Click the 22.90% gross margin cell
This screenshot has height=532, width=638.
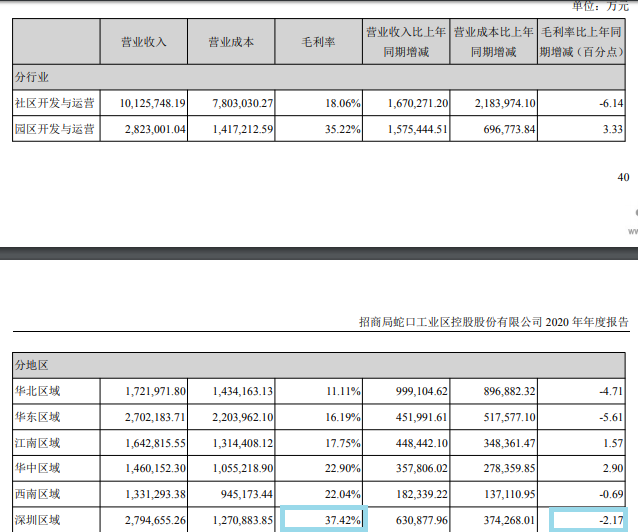(319, 468)
